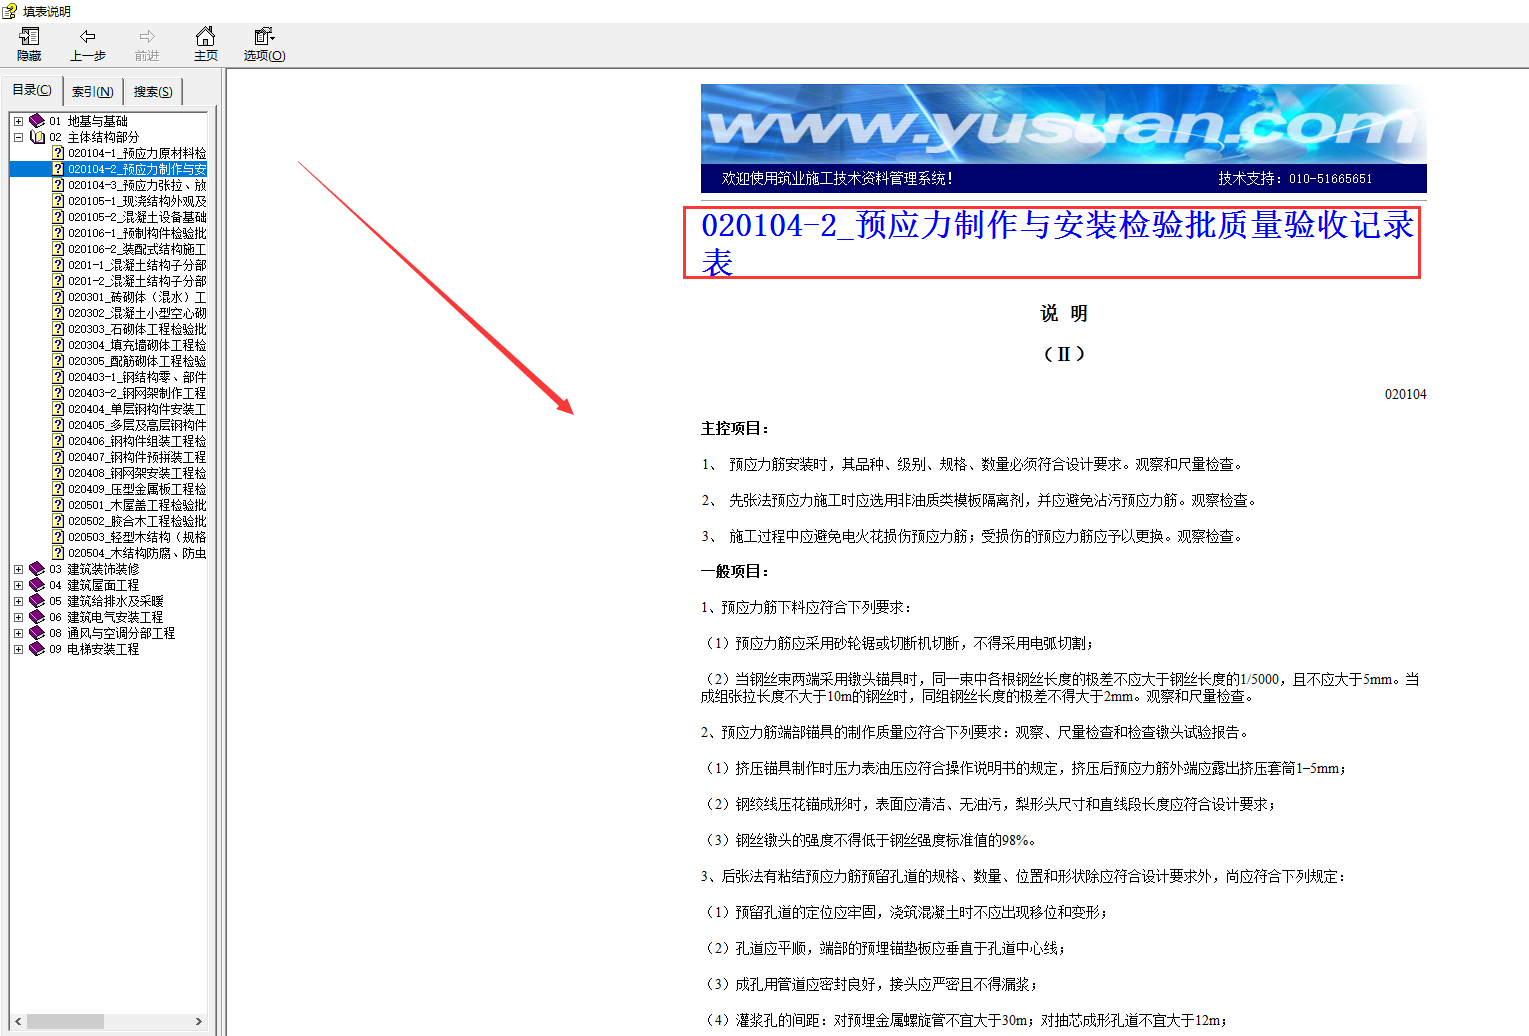Expand the 08 通风与空调分部工程 tree node
The width and height of the screenshot is (1529, 1036).
(18, 633)
